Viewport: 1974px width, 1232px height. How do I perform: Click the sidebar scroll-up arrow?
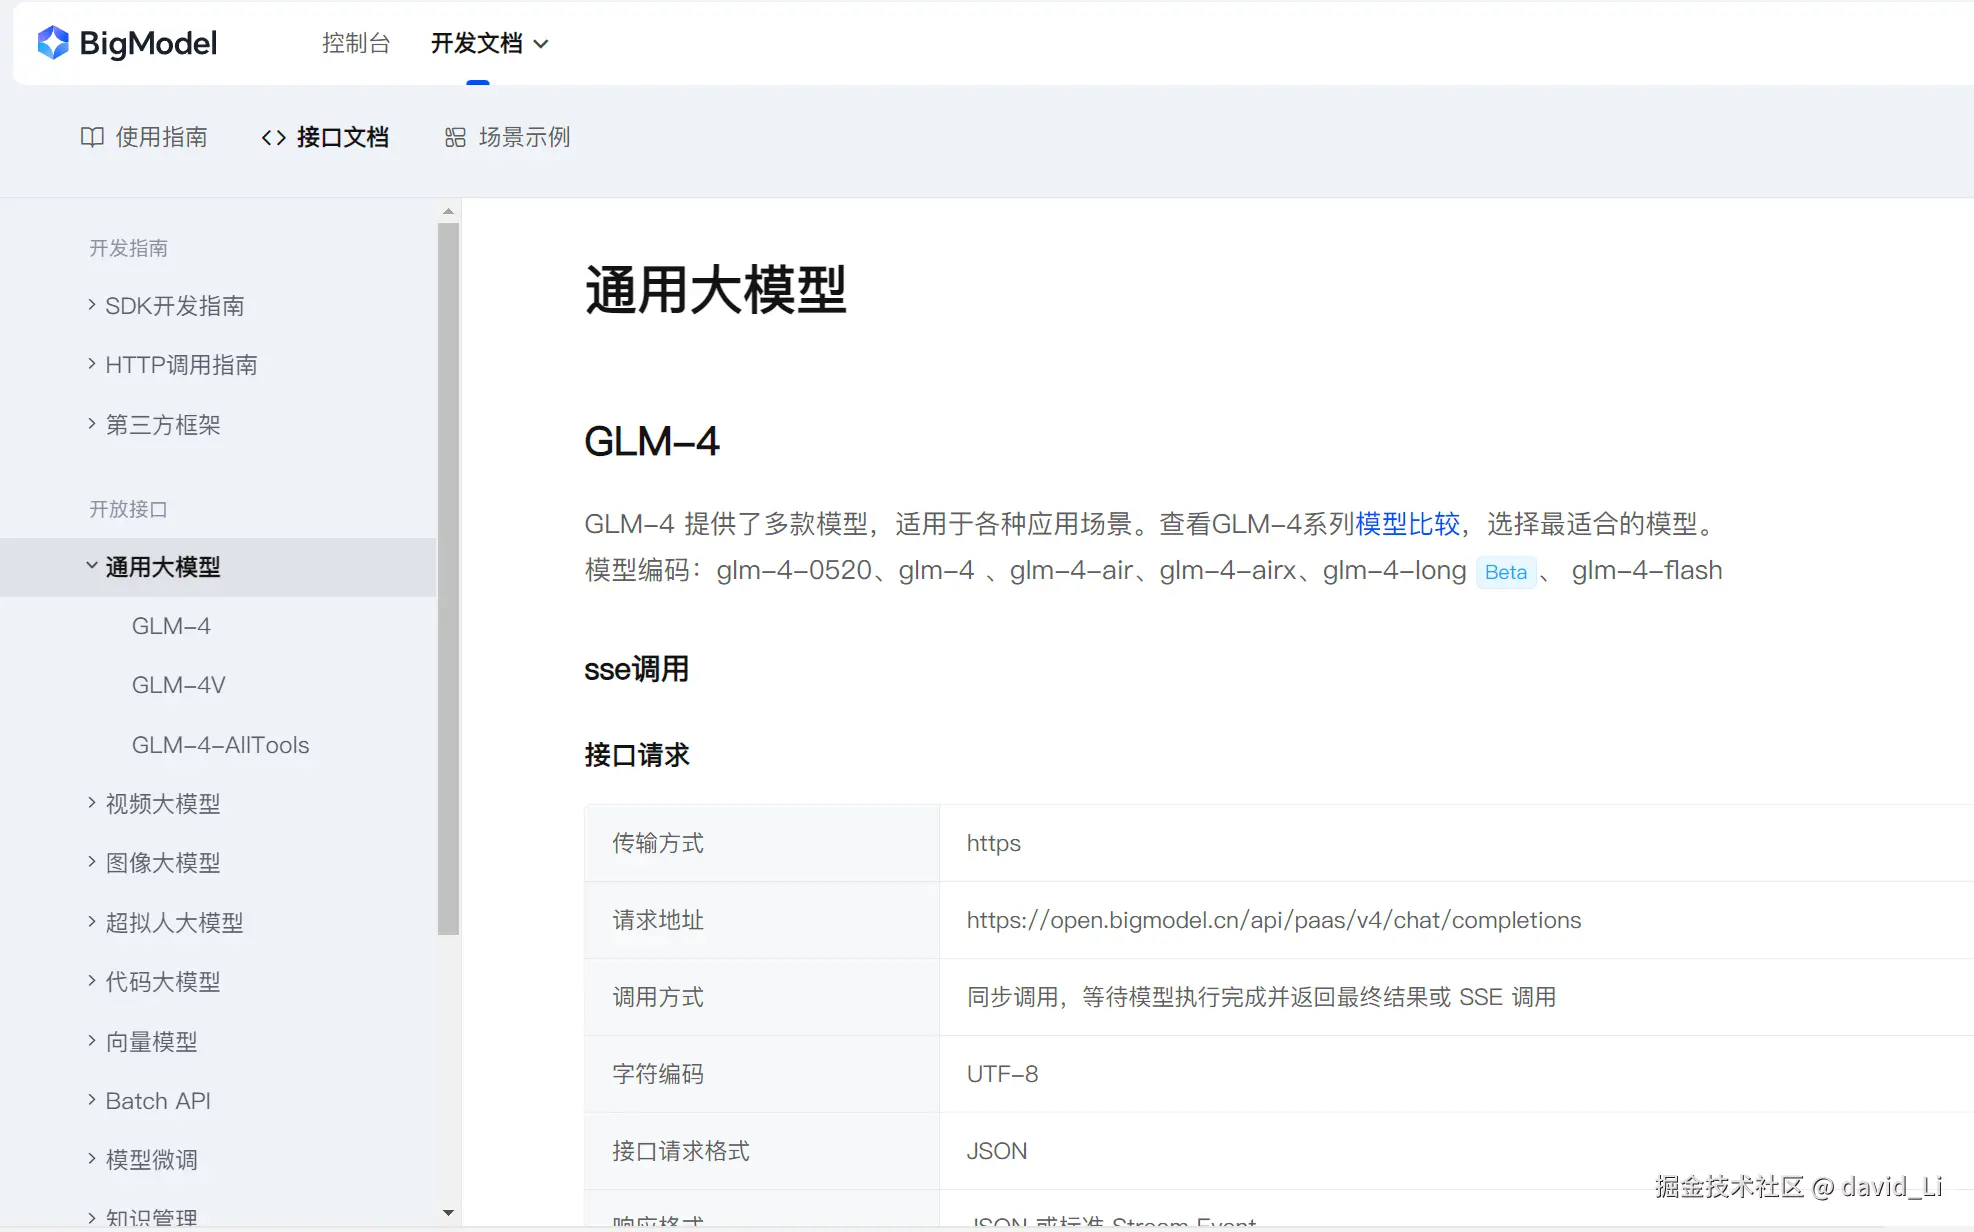point(448,211)
